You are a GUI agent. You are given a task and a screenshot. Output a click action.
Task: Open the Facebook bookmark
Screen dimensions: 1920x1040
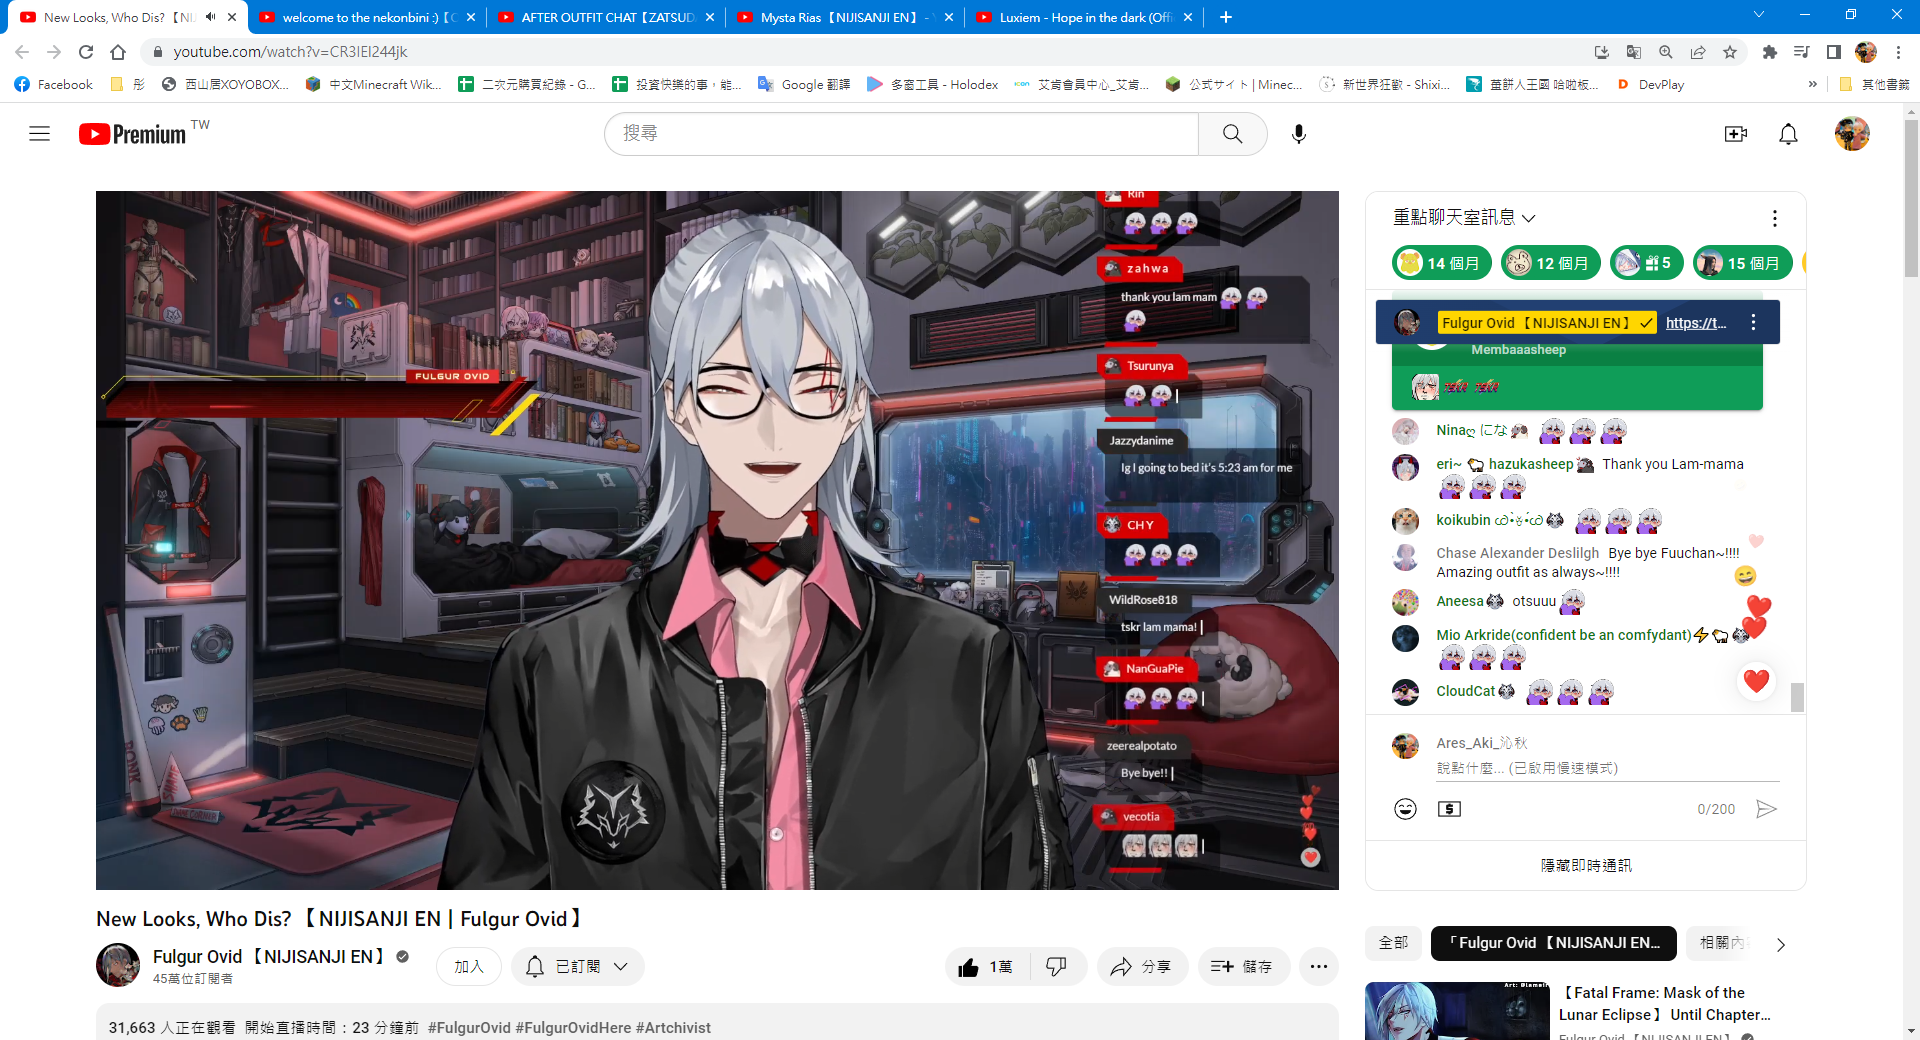[54, 85]
